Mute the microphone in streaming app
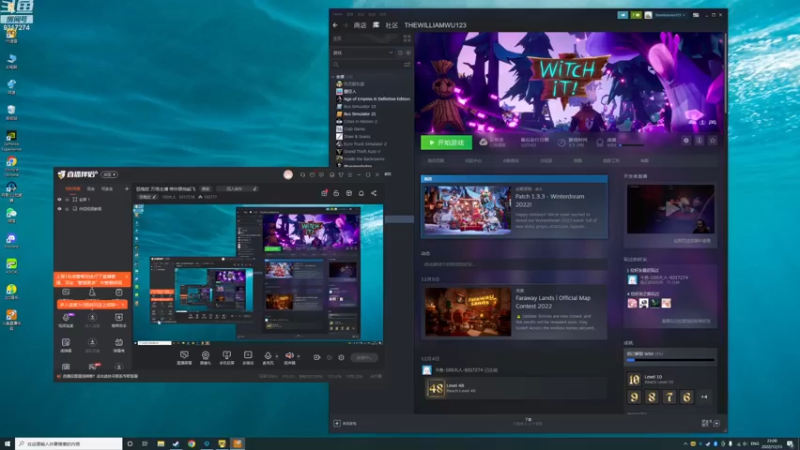Screen dimensions: 800x450 coord(268,357)
